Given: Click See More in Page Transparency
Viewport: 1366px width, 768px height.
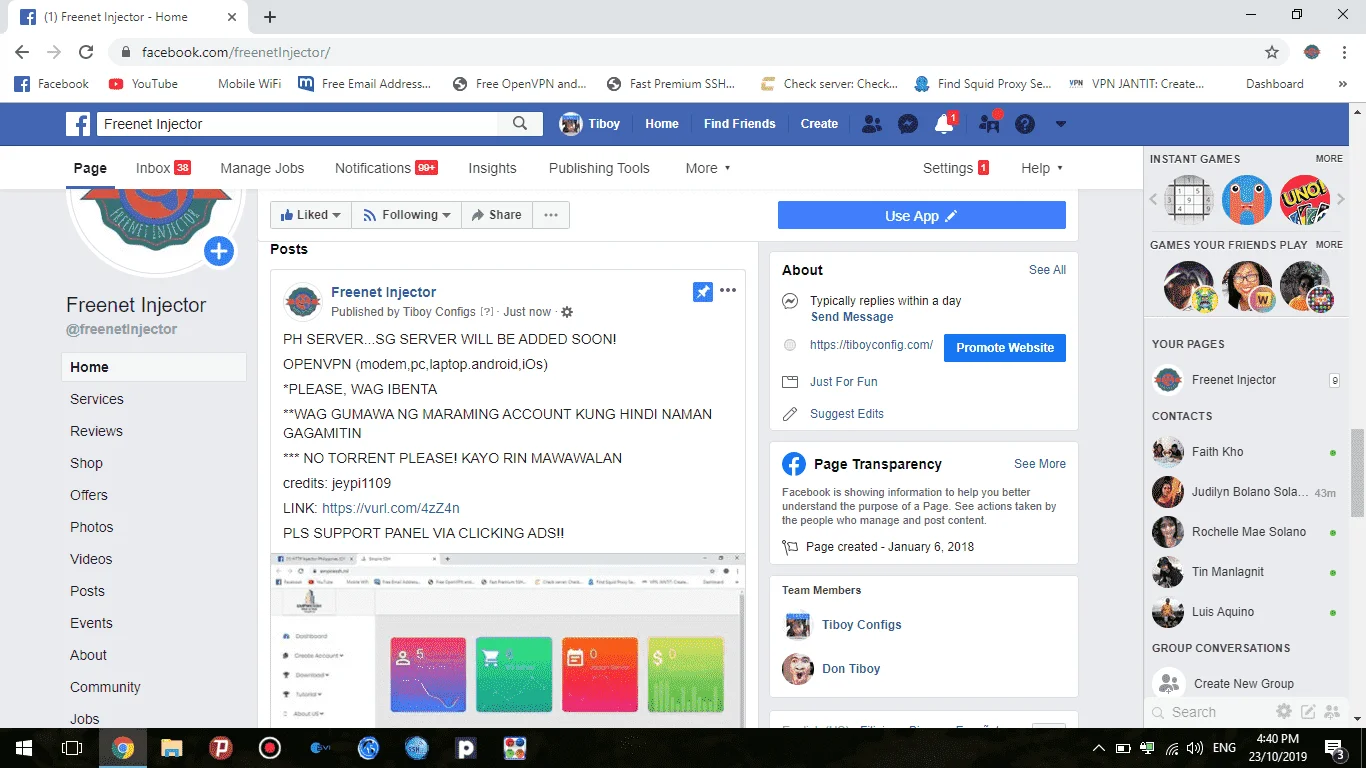Looking at the screenshot, I should tap(1040, 464).
